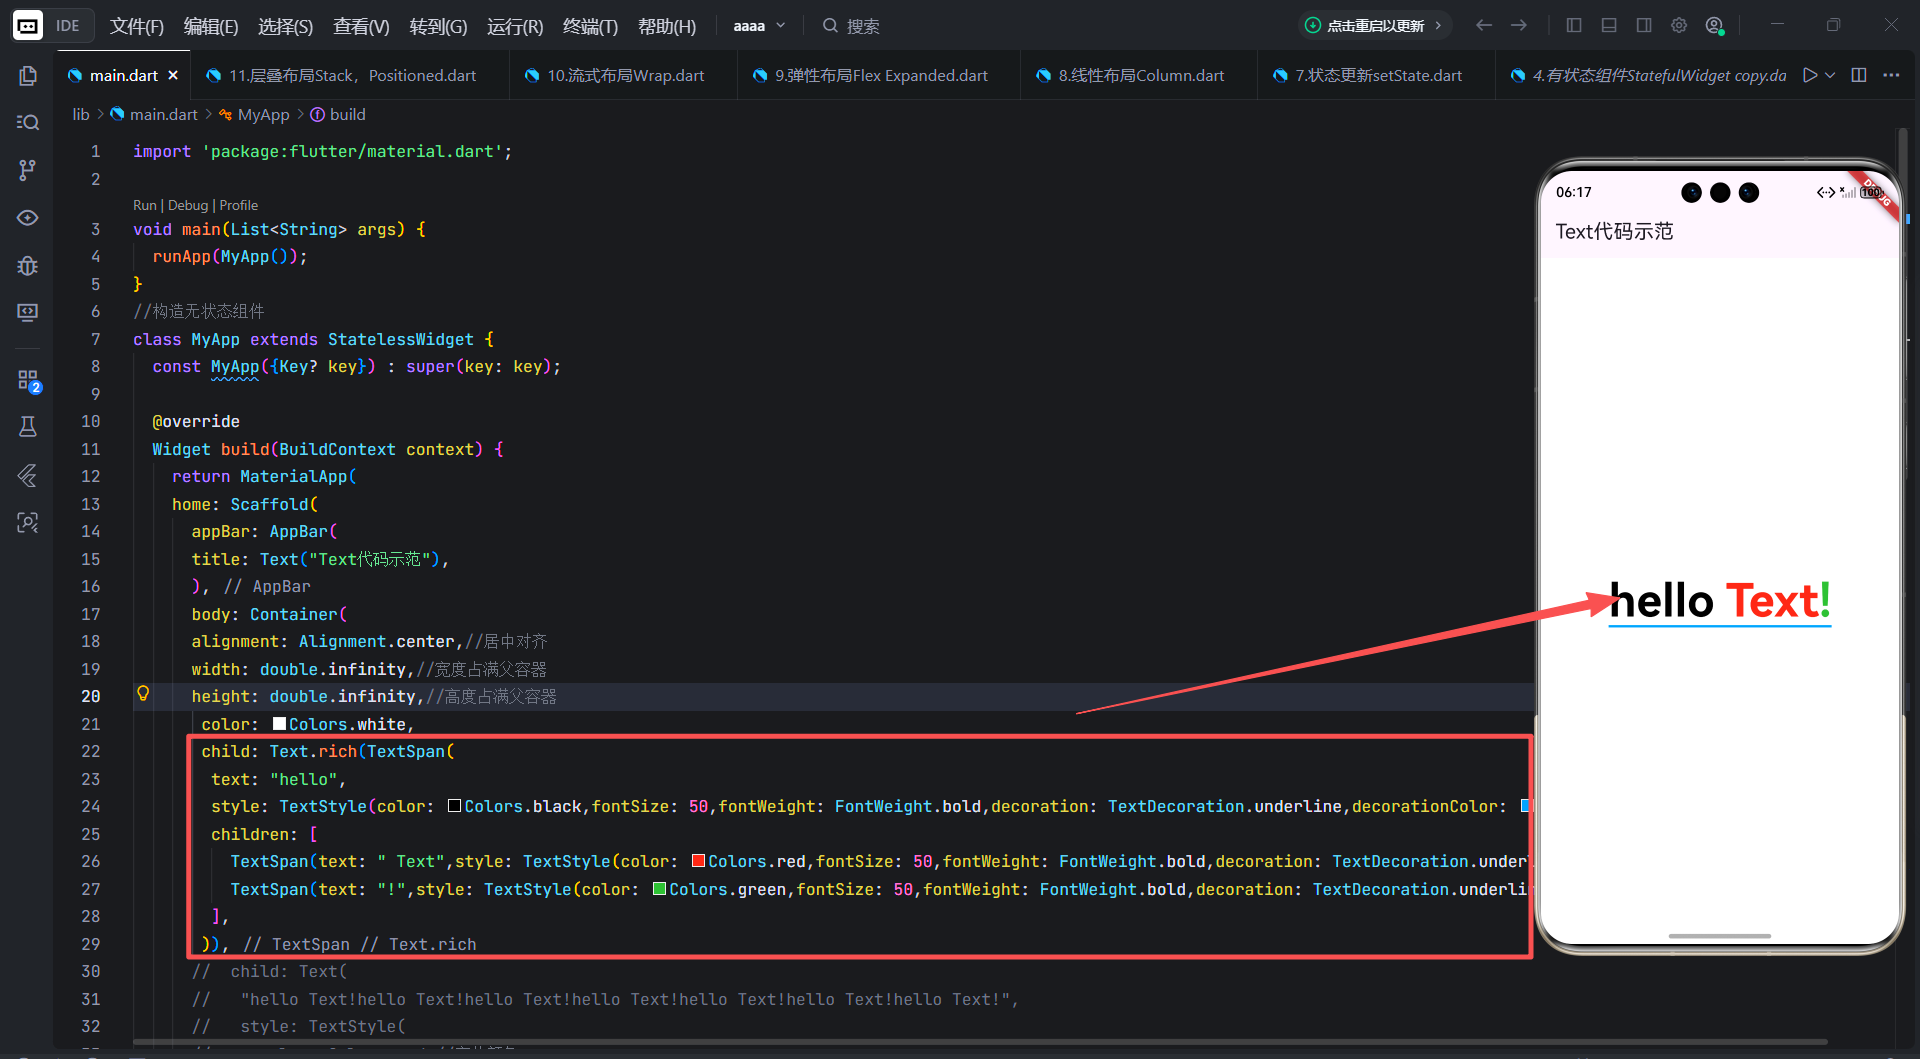Open the account profile icon

tap(1715, 25)
